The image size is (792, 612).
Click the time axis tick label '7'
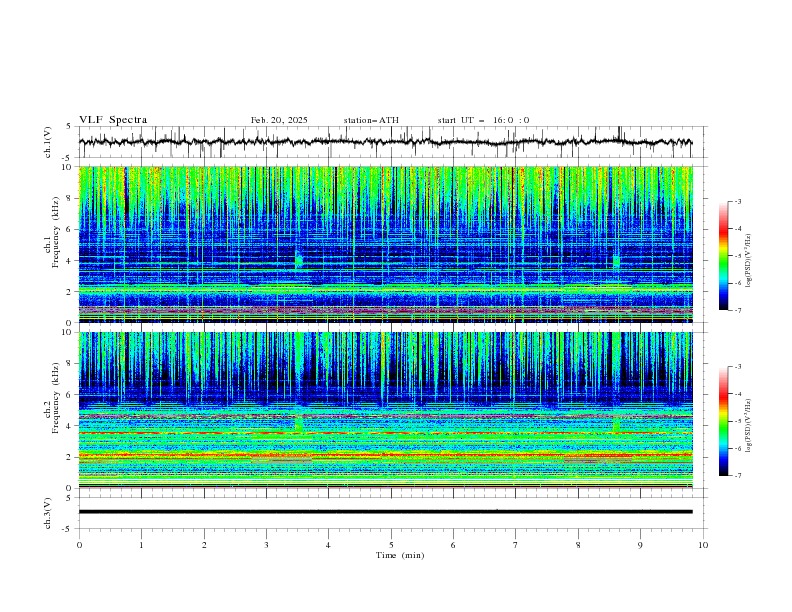pos(516,545)
